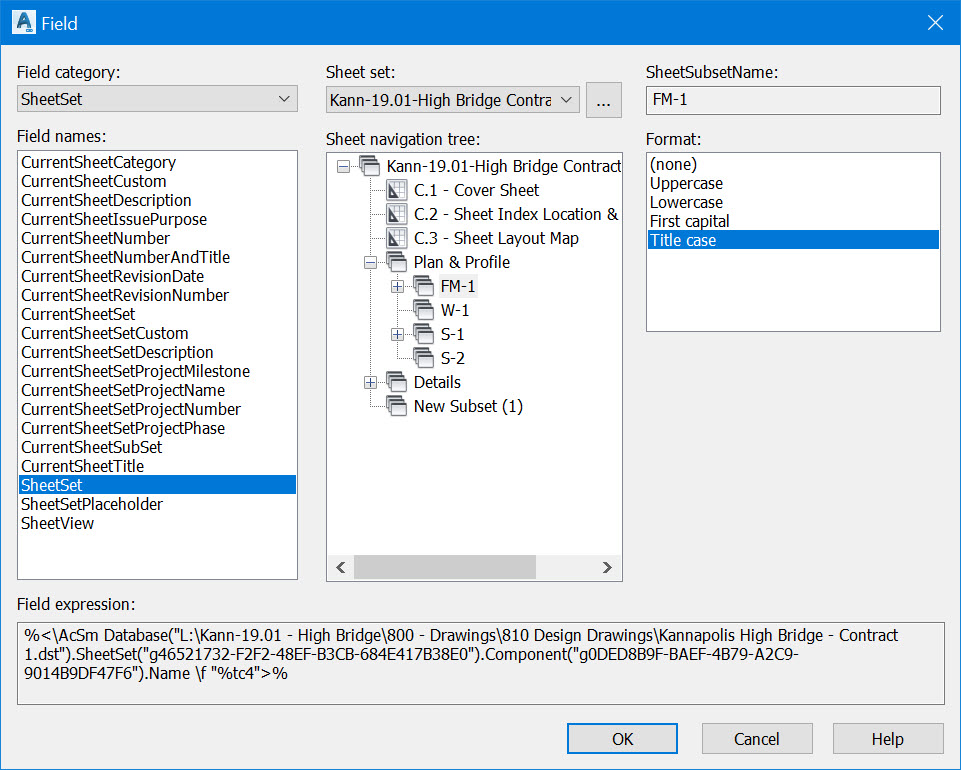Screen dimensions: 961x770
Task: Click the FM-1 subset icon
Action: (x=424, y=286)
